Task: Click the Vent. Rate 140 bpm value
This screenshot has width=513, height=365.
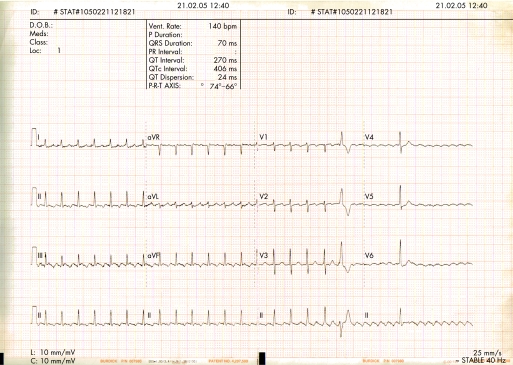Action: [x=223, y=26]
